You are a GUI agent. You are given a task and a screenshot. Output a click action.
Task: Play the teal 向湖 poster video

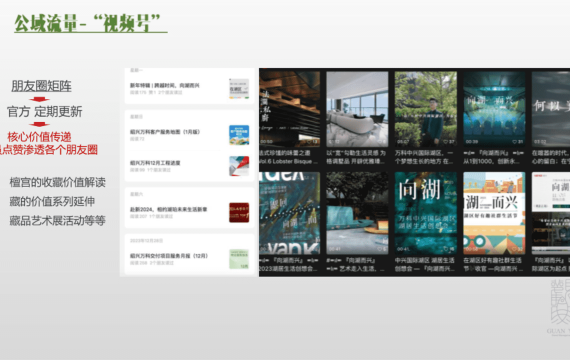pos(426,213)
